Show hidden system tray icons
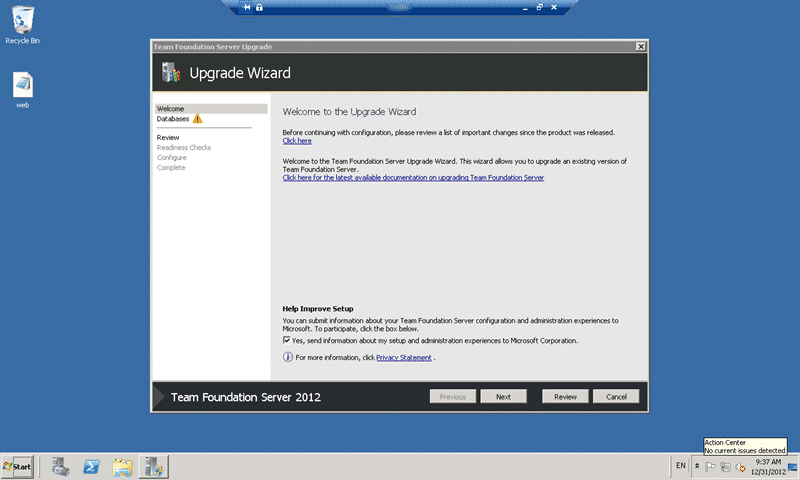Screen dimensions: 800x480 pos(697,466)
